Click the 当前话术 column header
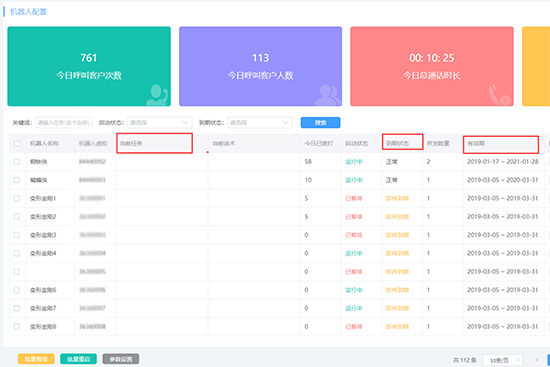Screen dimensions: 550x367 (x=224, y=143)
